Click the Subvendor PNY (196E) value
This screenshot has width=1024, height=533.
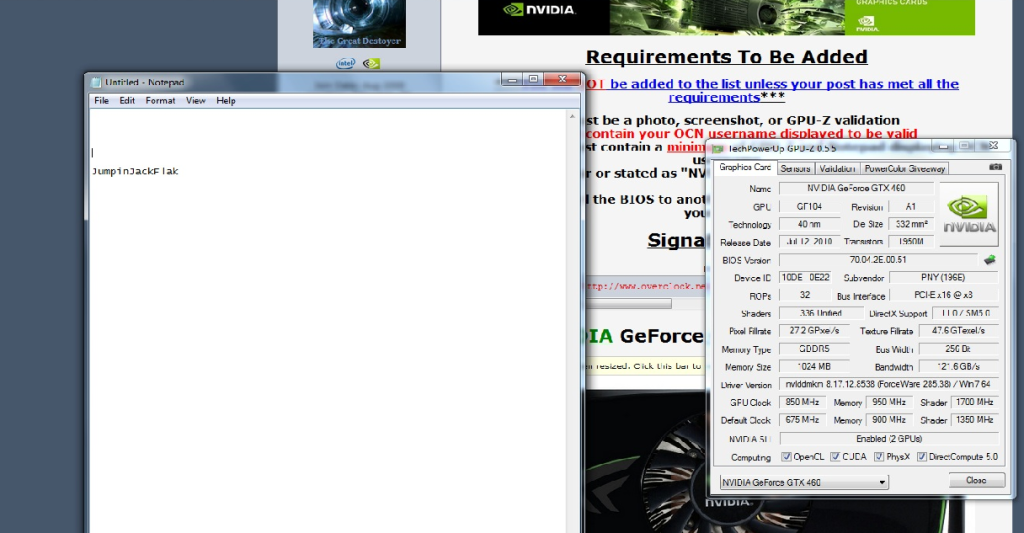click(x=944, y=278)
